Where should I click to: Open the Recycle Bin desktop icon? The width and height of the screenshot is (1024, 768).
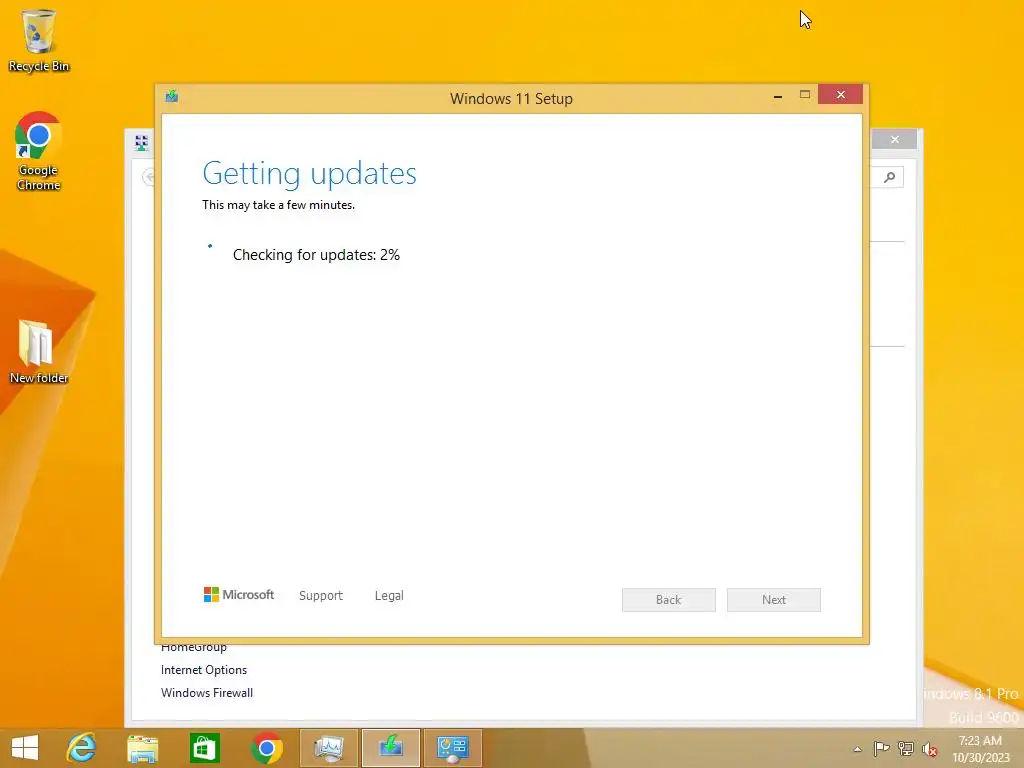(39, 40)
